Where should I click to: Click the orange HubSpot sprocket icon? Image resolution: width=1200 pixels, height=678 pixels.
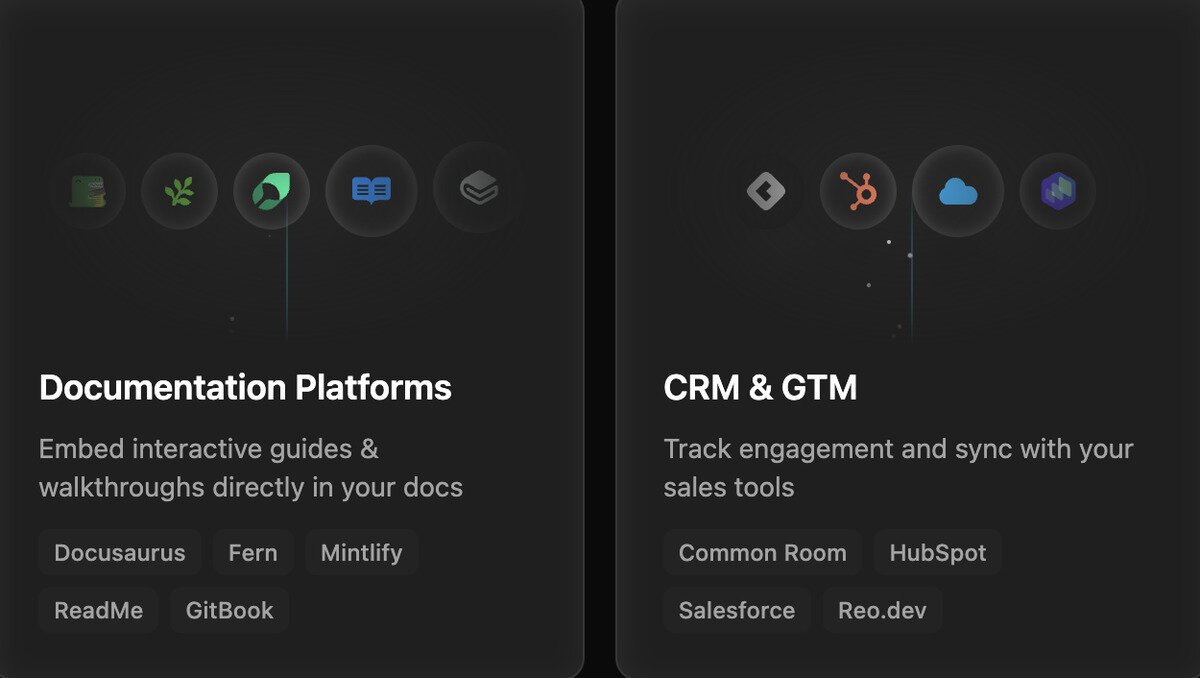(x=858, y=190)
